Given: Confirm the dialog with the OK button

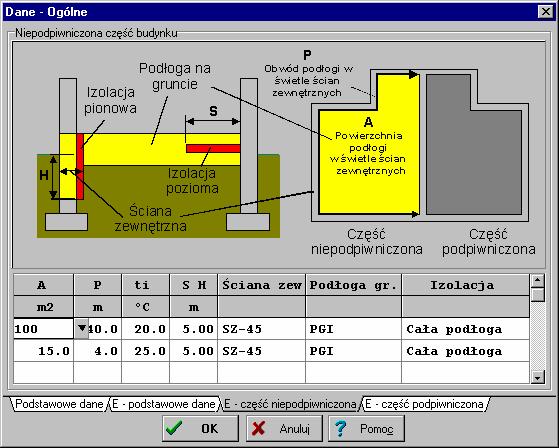Looking at the screenshot, I should (x=200, y=428).
